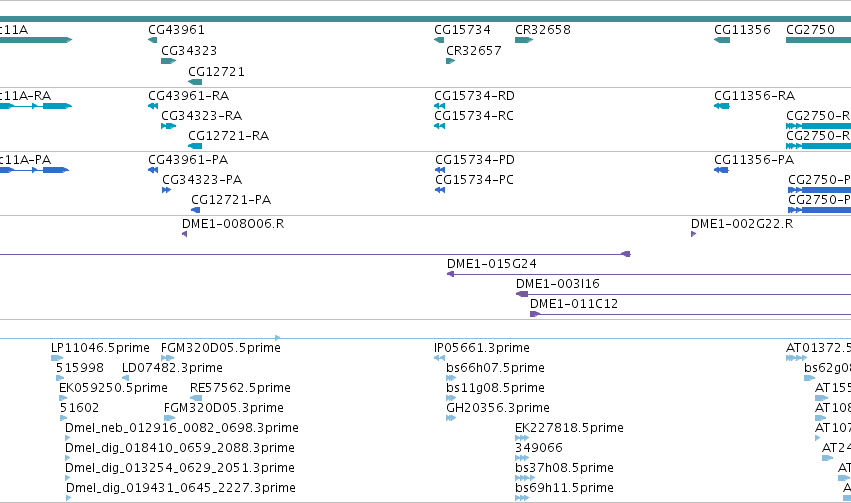Select the DME1-008O06.R marker triangle
This screenshot has height=503, width=851.
point(185,234)
